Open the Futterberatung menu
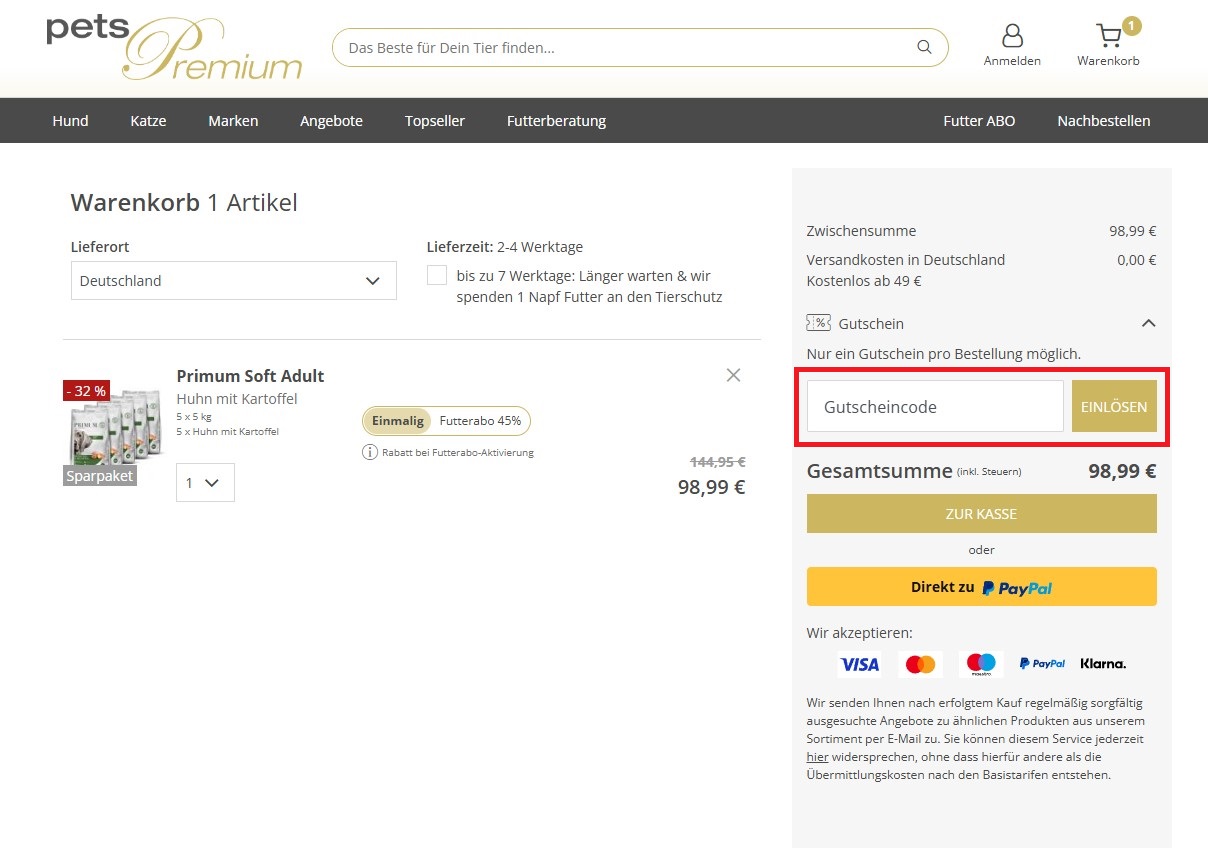The image size is (1208, 868). [556, 121]
